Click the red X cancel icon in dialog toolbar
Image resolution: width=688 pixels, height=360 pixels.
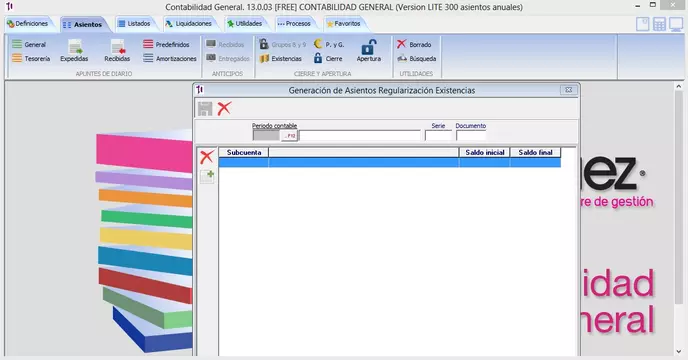[224, 108]
